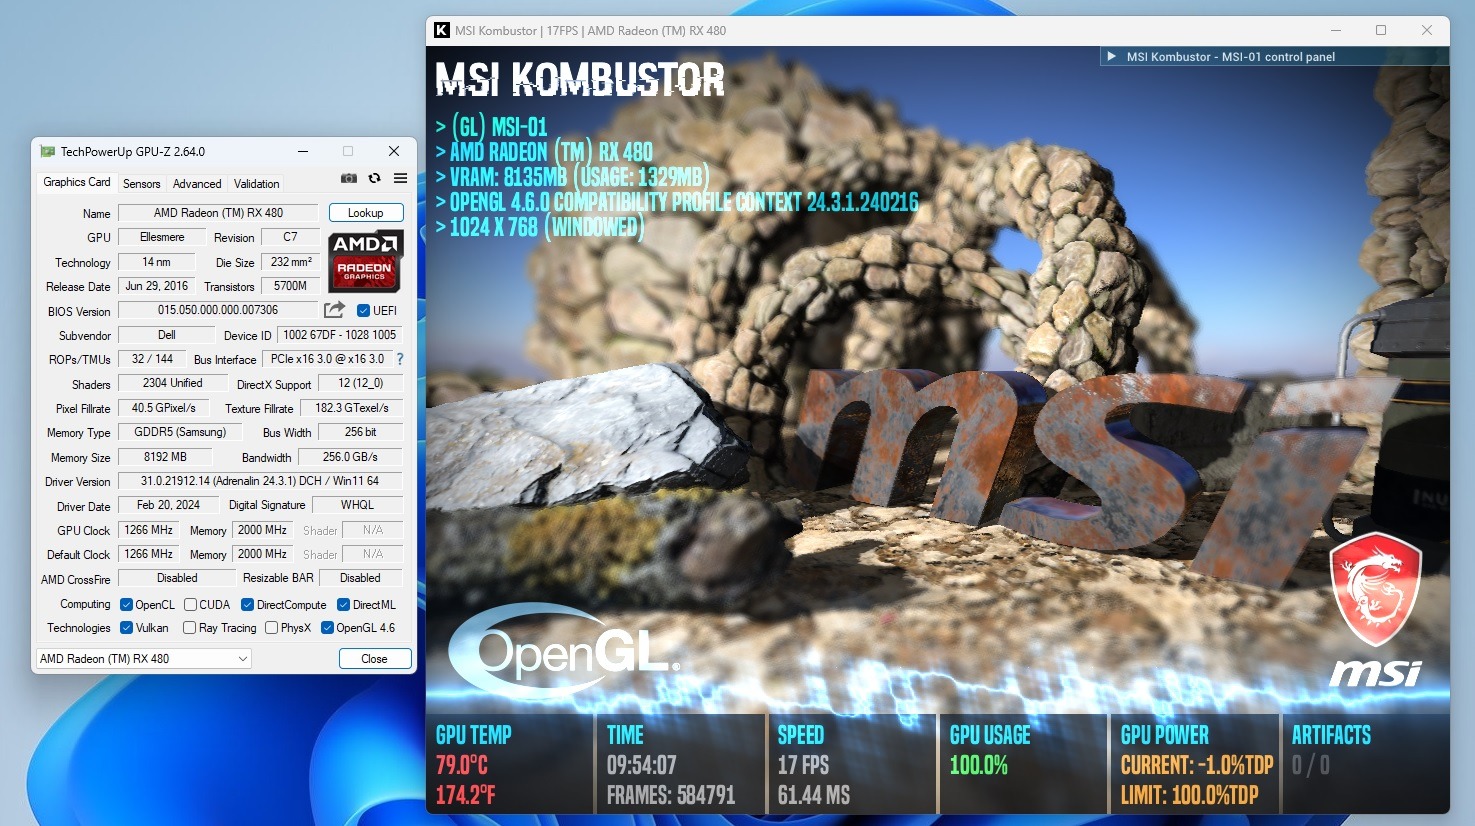Click the Transistors 5700M value
This screenshot has height=826, width=1475.
pyautogui.click(x=291, y=286)
